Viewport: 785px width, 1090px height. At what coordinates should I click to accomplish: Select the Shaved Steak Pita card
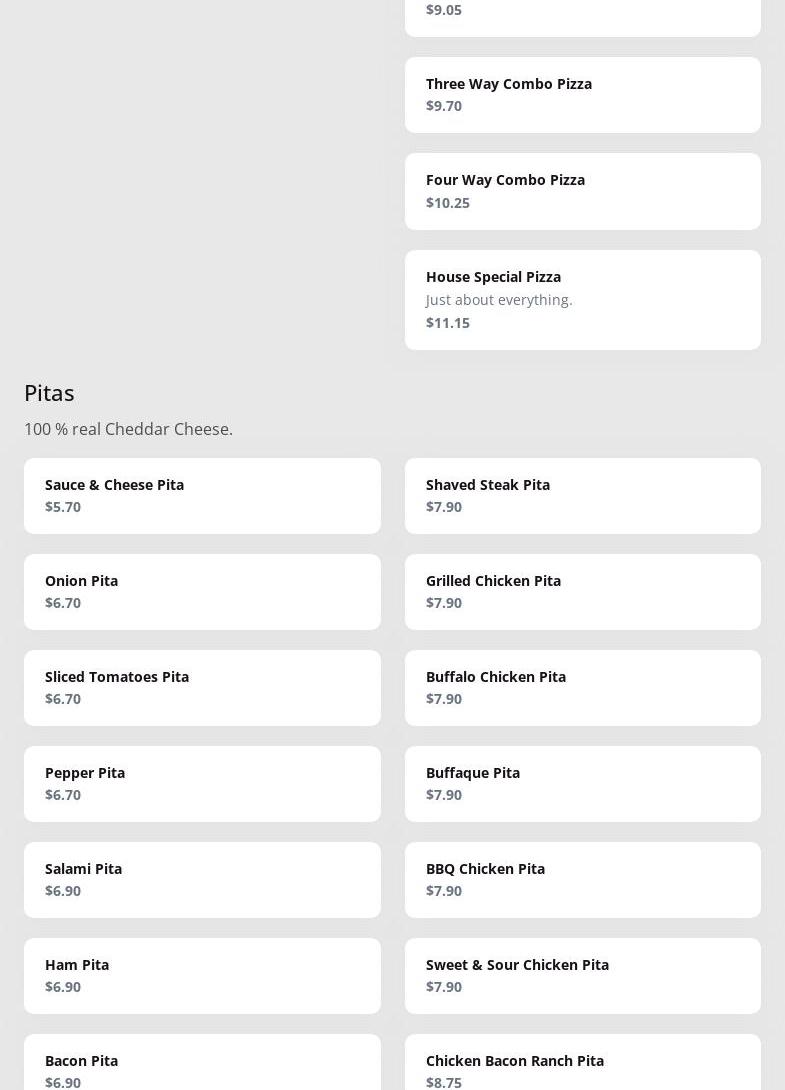582,495
